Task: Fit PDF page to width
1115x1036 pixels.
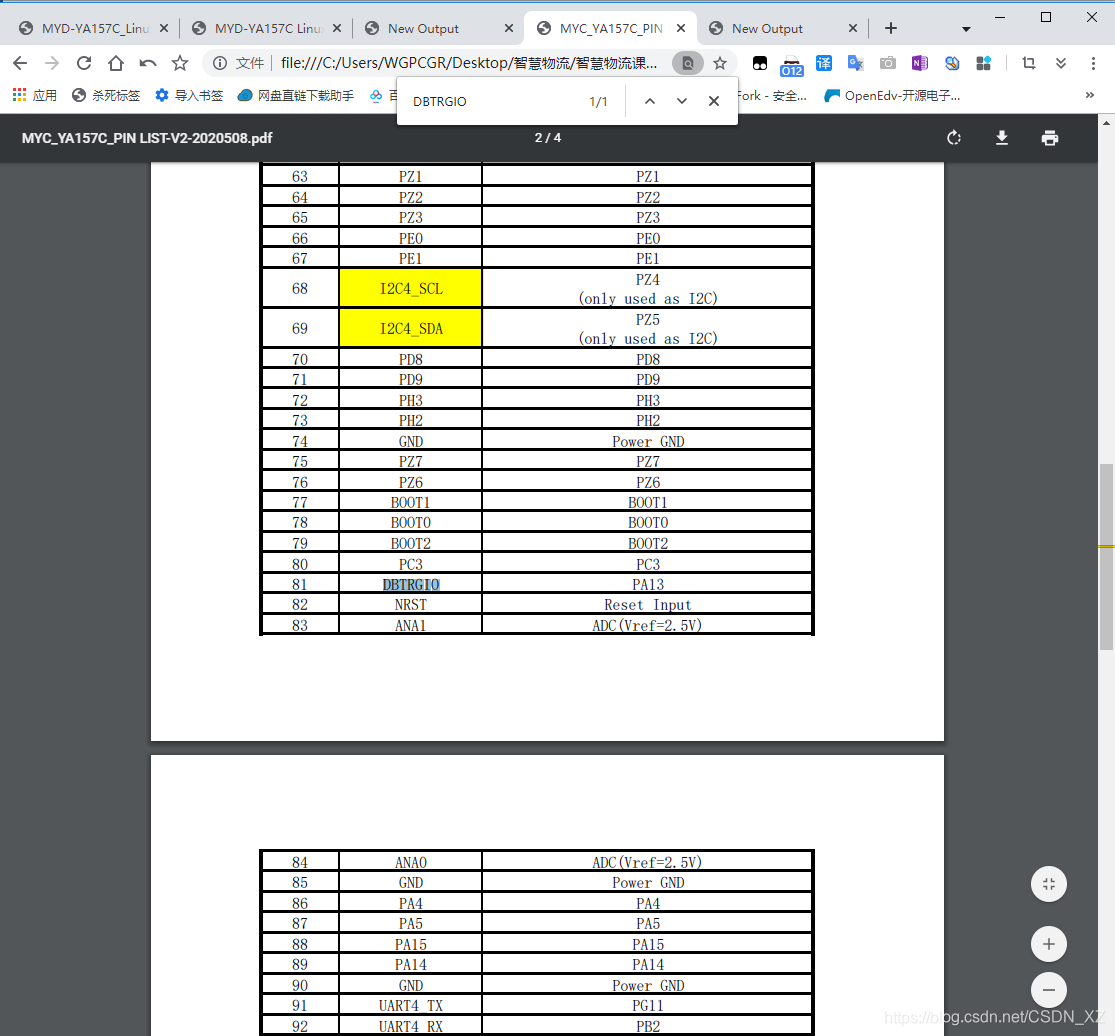Action: (1049, 885)
